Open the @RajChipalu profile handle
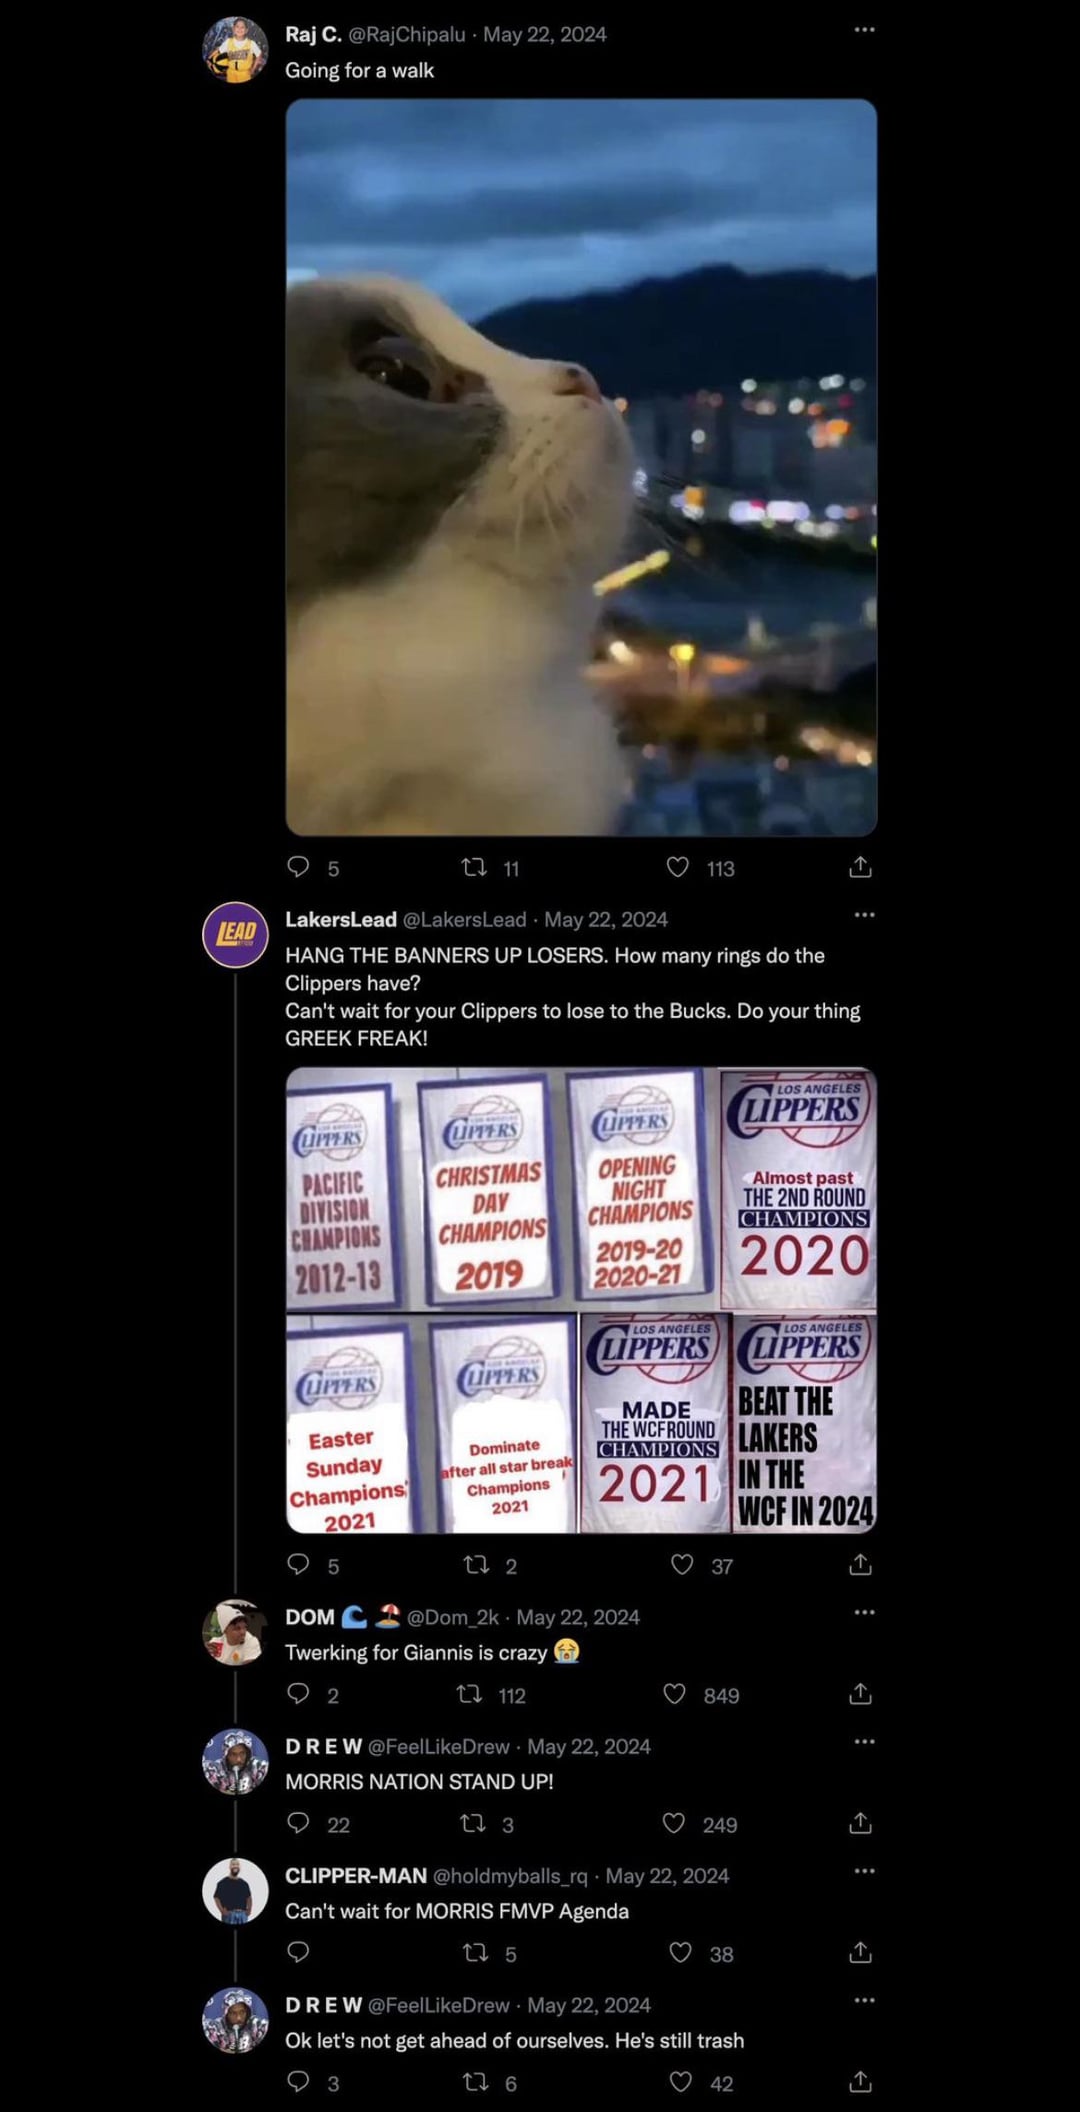This screenshot has width=1080, height=2112. 406,34
